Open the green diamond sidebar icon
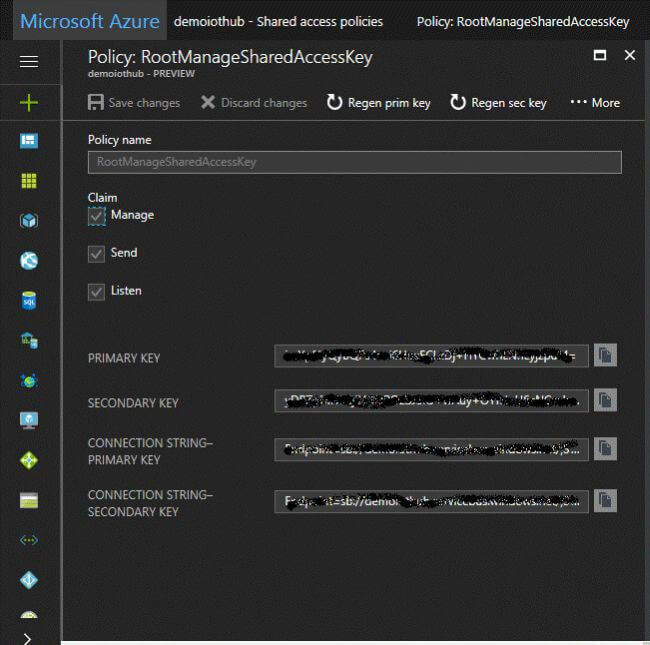Screen dimensions: 650x645 29,460
